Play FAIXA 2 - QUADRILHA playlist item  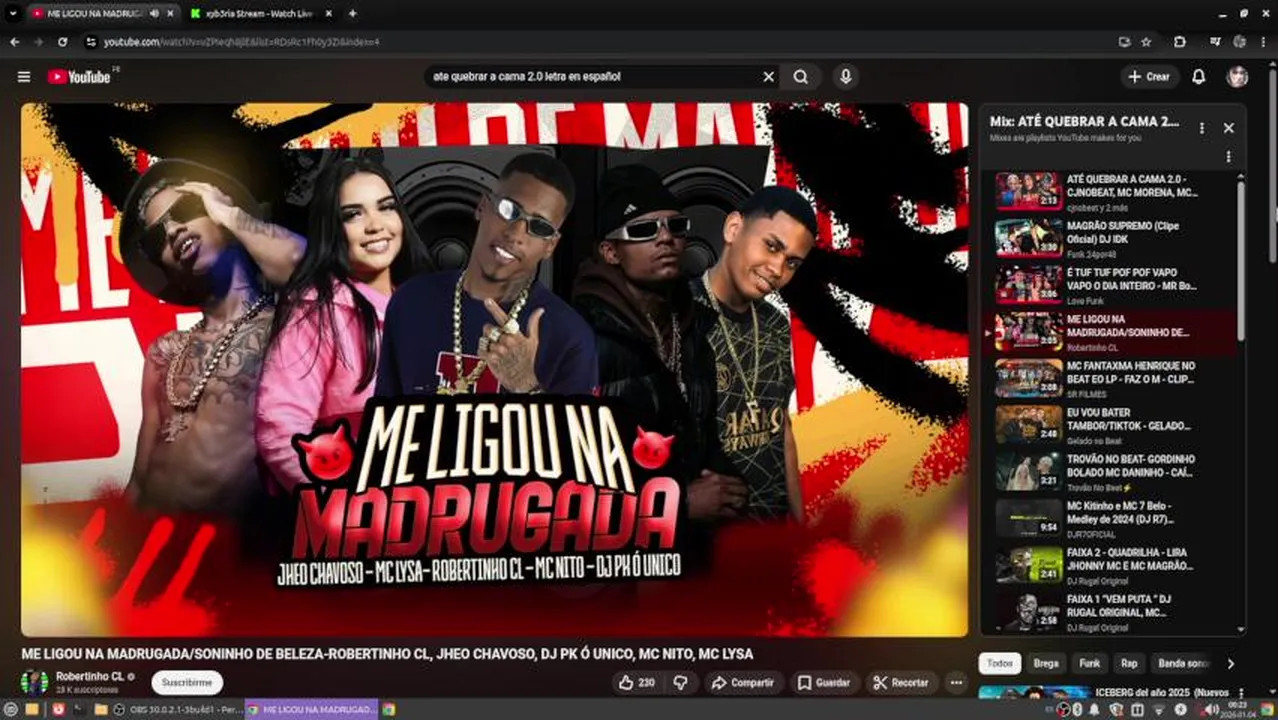point(1112,564)
